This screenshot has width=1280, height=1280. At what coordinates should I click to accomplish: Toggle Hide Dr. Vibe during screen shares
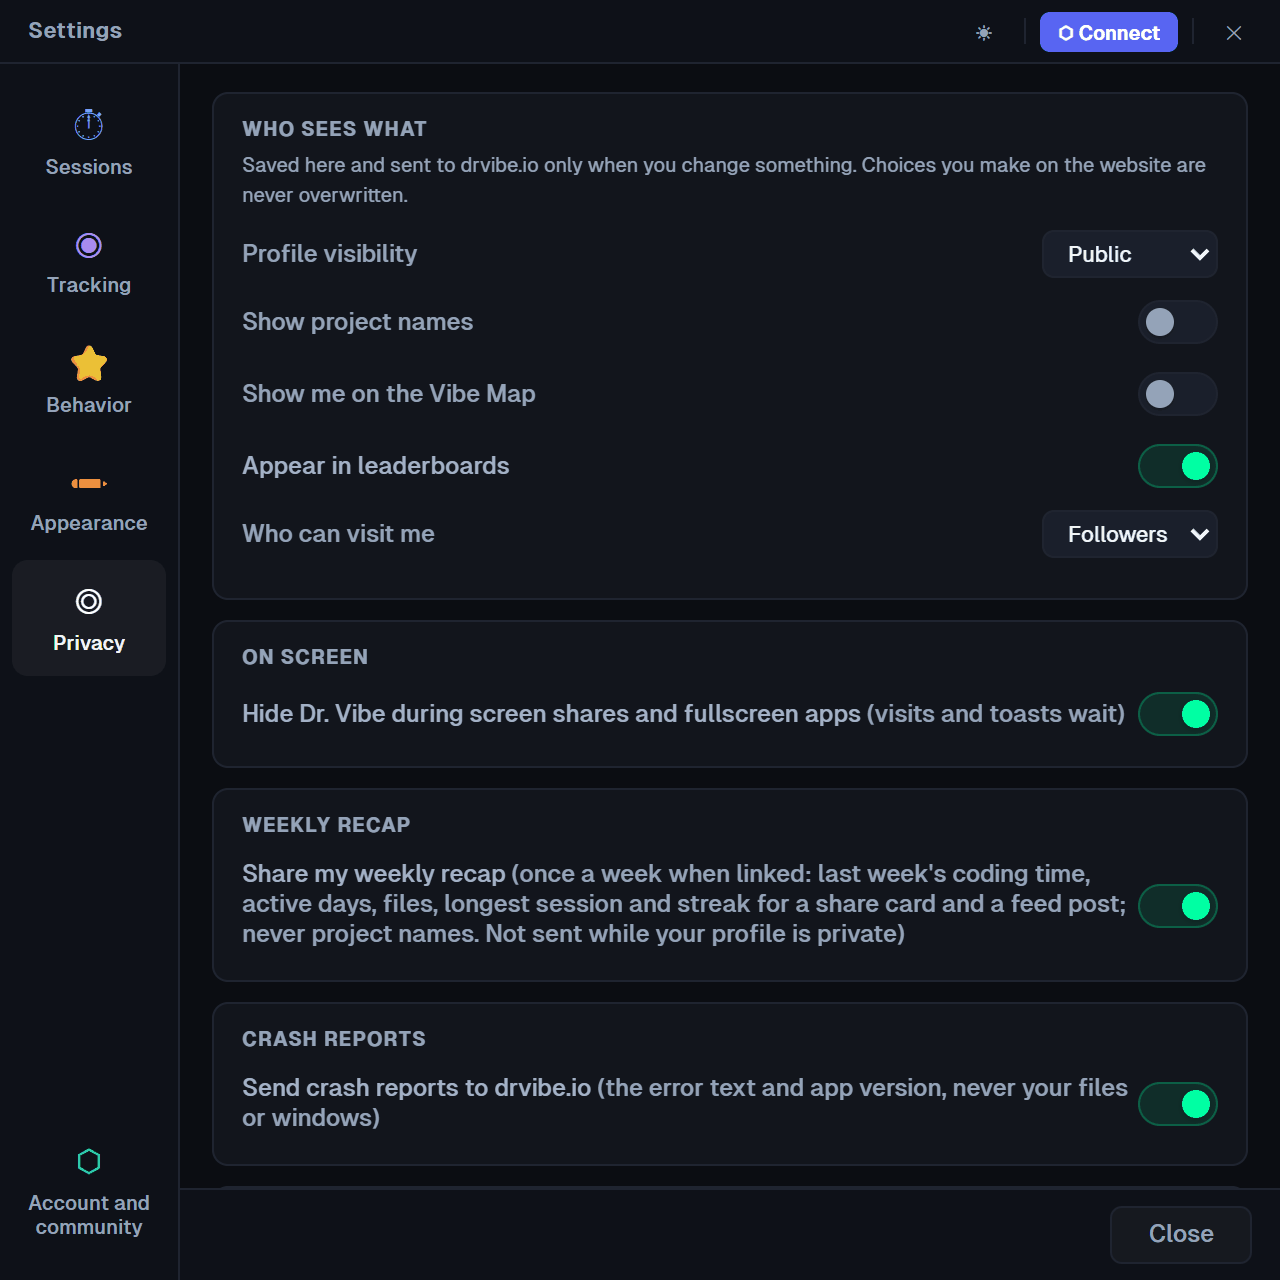[x=1178, y=714]
